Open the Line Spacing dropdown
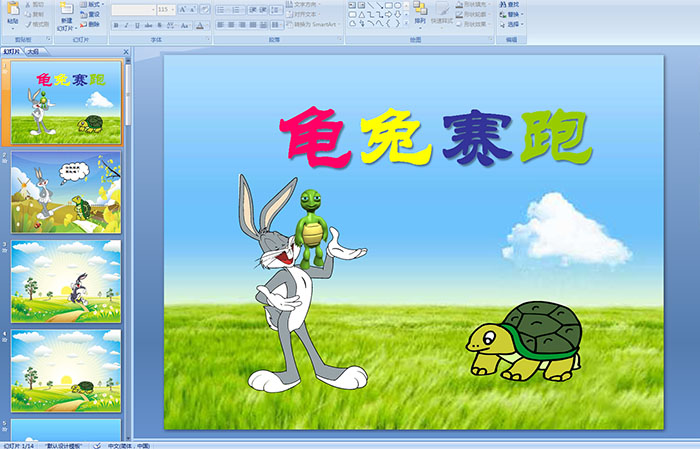 pyautogui.click(x=277, y=10)
